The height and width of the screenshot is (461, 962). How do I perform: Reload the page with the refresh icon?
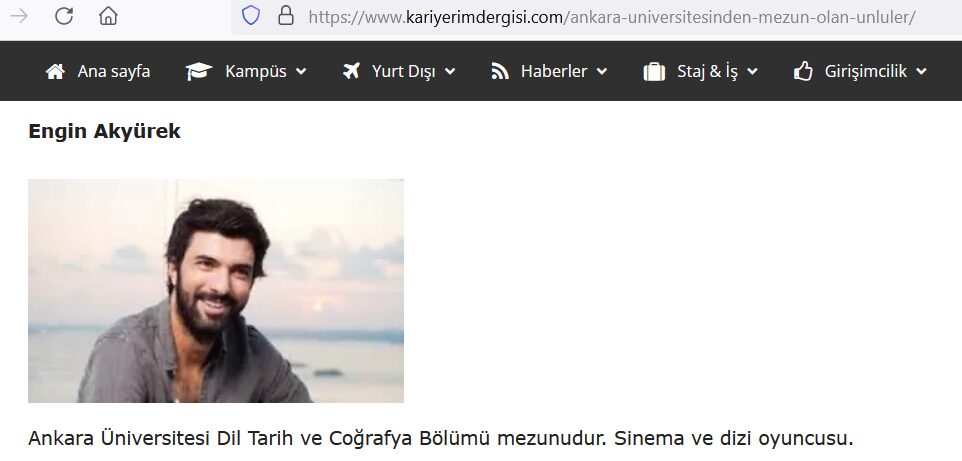pos(64,16)
